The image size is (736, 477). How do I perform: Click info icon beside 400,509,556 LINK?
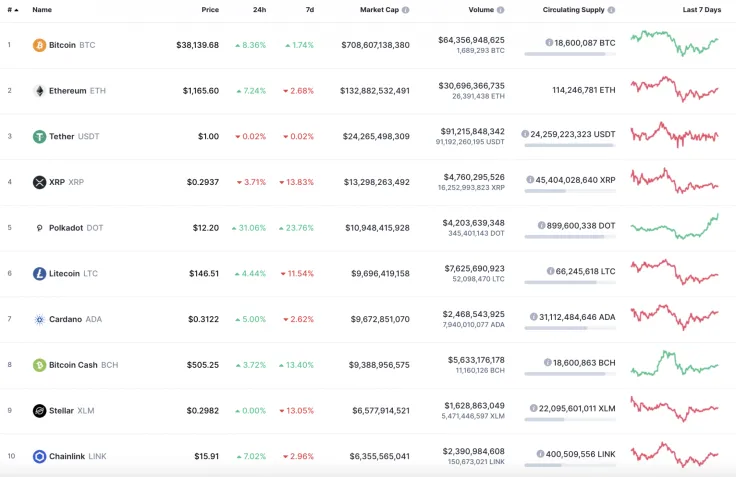point(540,454)
